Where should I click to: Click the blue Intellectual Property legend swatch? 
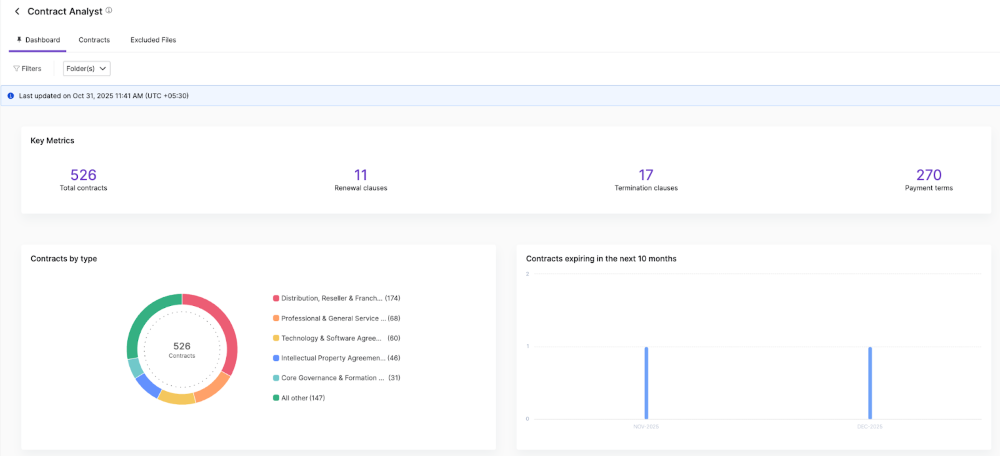pyautogui.click(x=276, y=358)
